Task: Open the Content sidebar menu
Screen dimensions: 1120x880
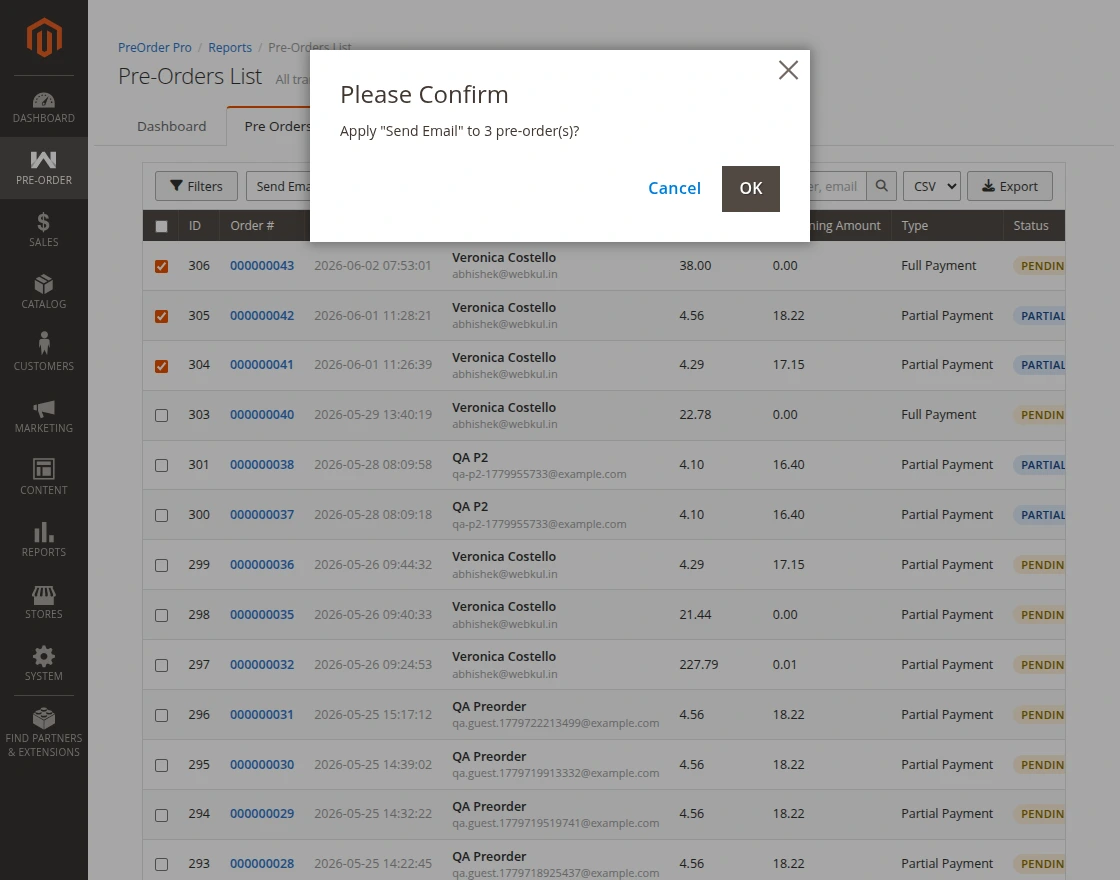Action: click(44, 478)
